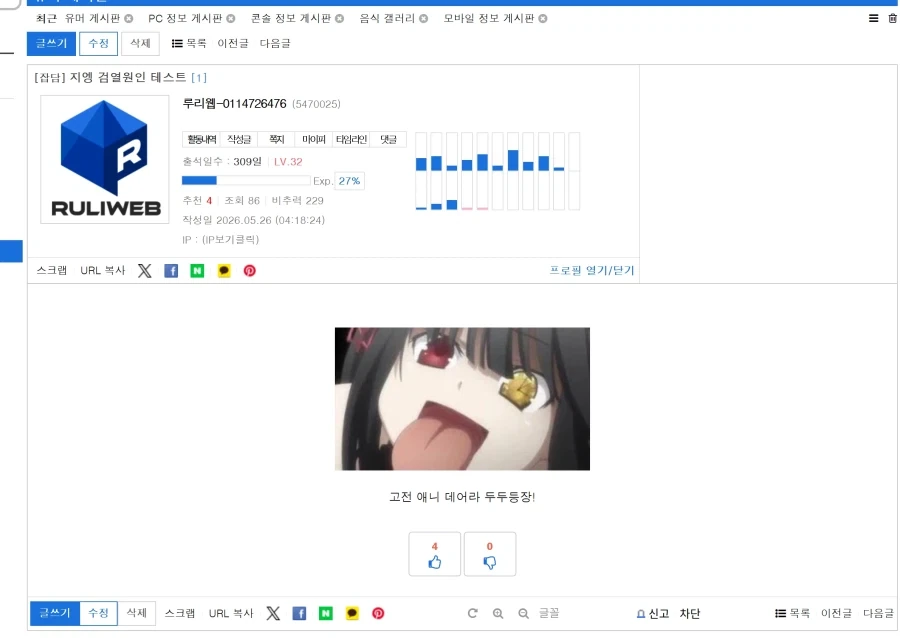Open the PC 정보 게시판 link

click(x=185, y=18)
